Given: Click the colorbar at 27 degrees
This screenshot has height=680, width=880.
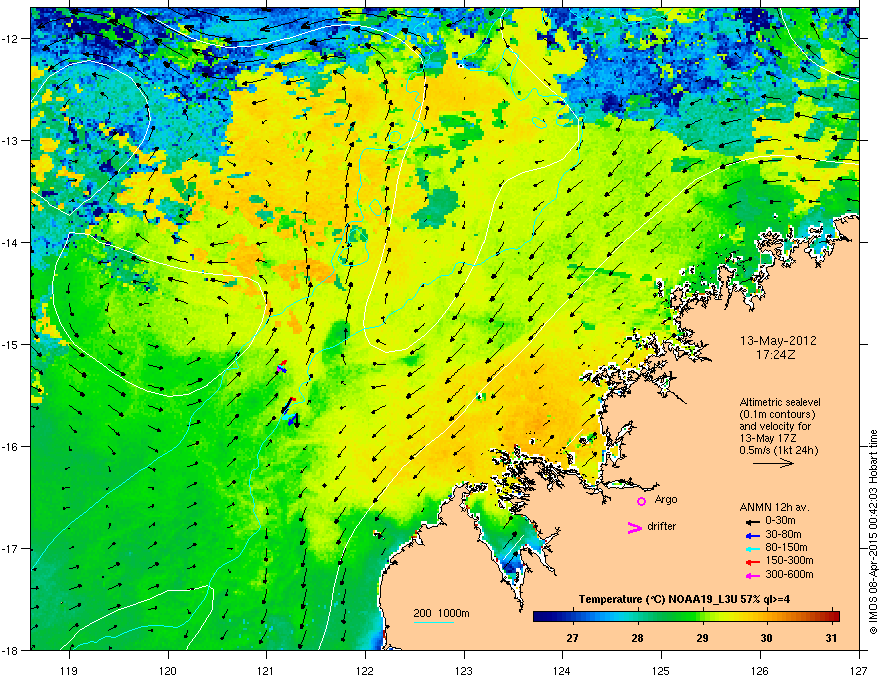Looking at the screenshot, I should [x=572, y=617].
